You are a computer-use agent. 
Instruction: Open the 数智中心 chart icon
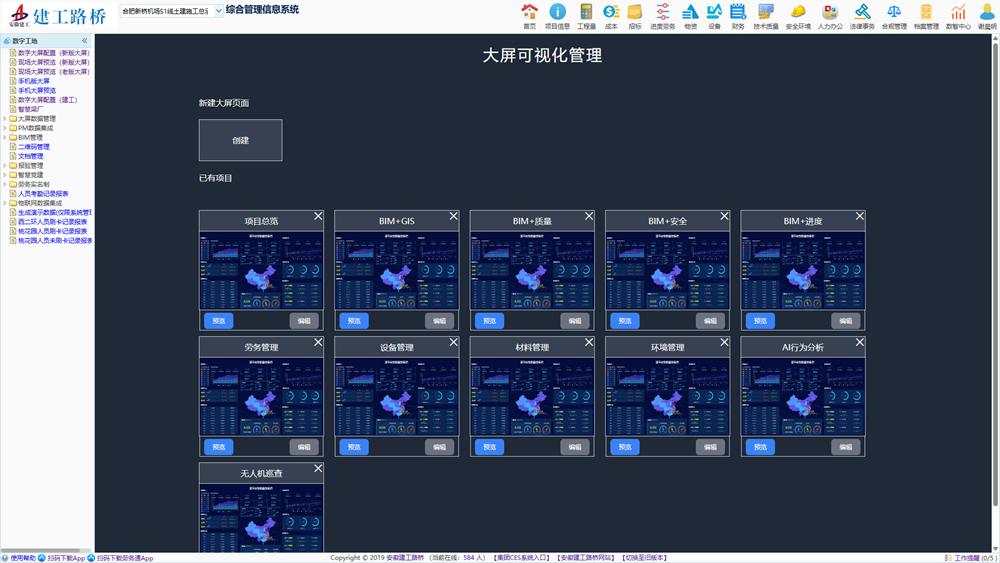coord(958,12)
